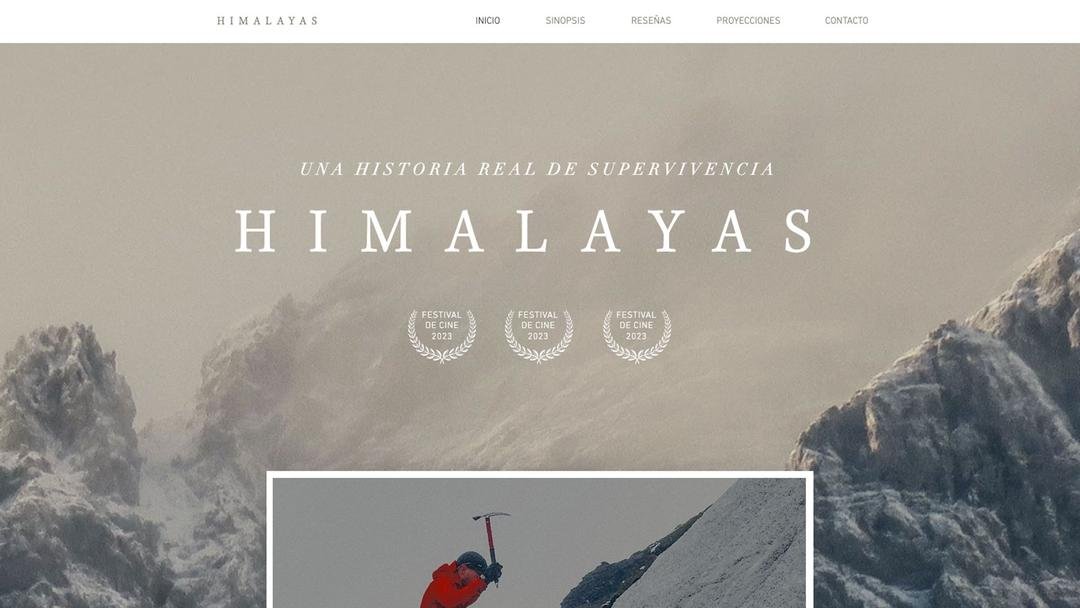Select RESEÑAS in the navigation bar

(651, 21)
